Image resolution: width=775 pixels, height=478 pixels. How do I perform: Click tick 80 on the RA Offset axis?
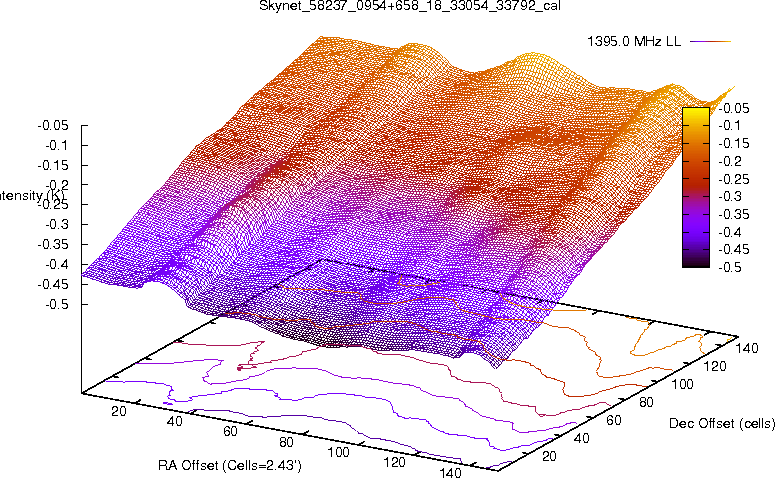[286, 441]
